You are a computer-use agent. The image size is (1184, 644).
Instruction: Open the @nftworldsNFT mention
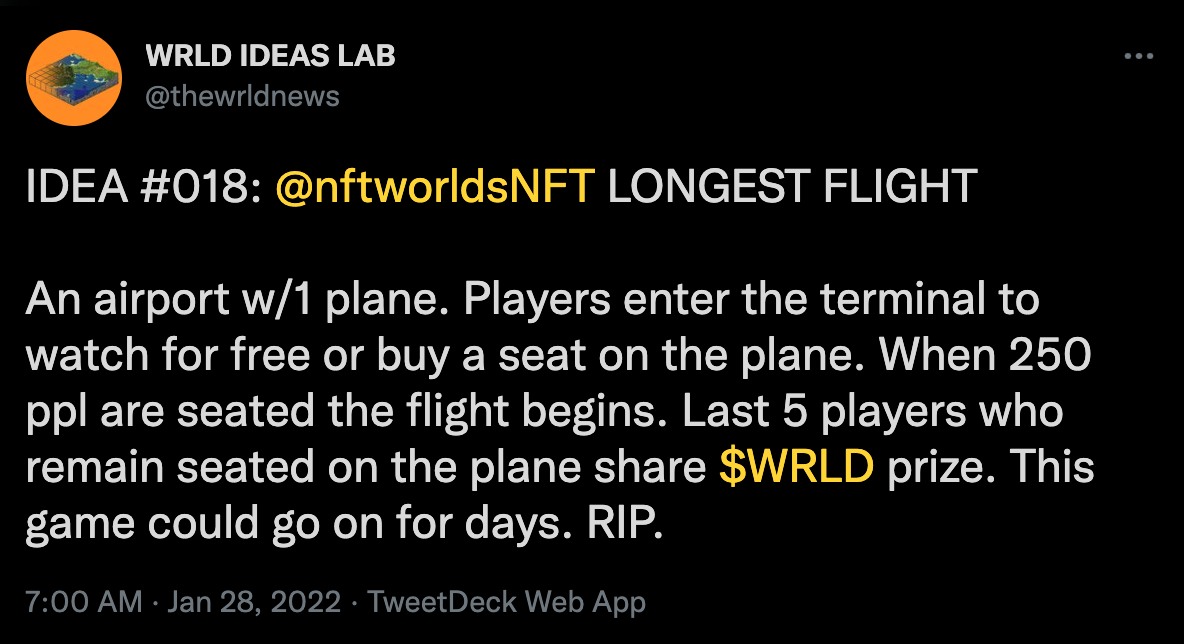[436, 186]
